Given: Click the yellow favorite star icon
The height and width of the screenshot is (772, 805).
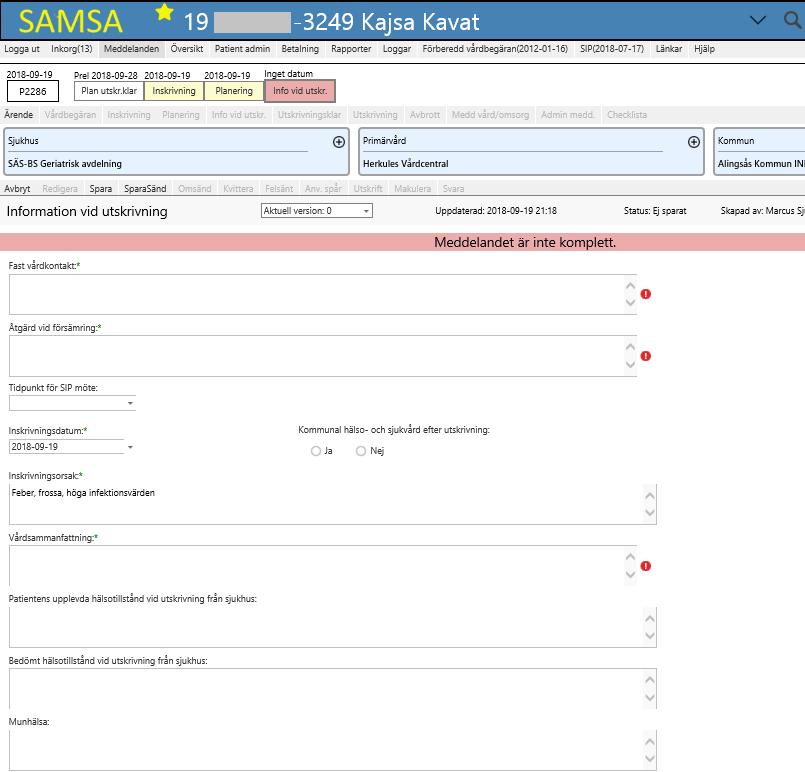Looking at the screenshot, I should 164,12.
